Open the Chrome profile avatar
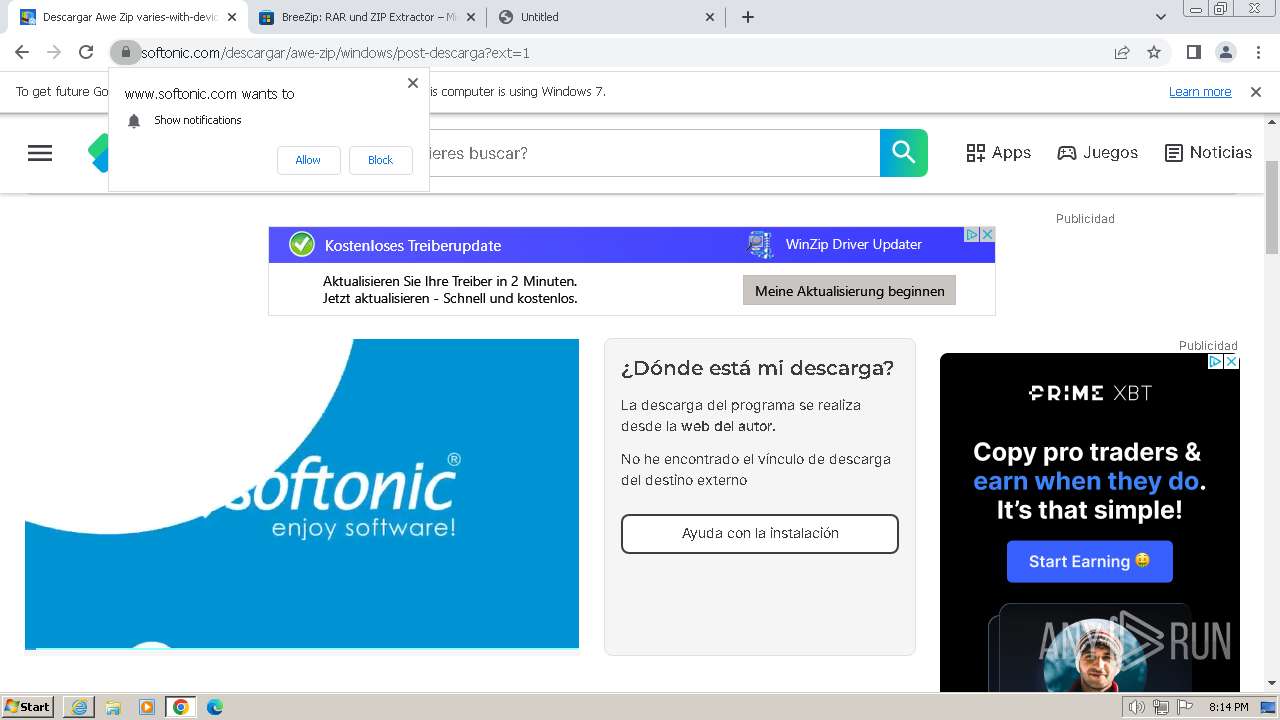 [x=1225, y=52]
